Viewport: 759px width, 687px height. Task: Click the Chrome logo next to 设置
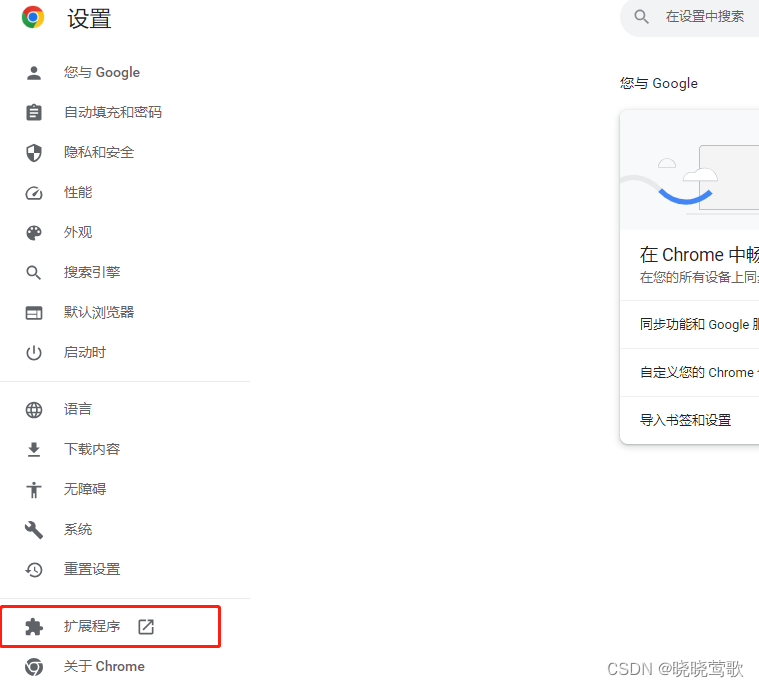tap(33, 17)
